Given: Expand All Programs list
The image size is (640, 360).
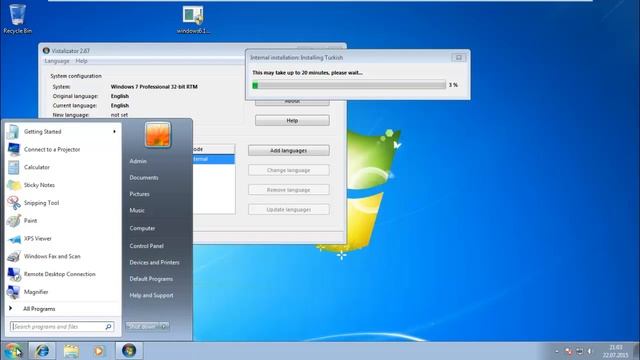Looking at the screenshot, I should click(x=62, y=309).
